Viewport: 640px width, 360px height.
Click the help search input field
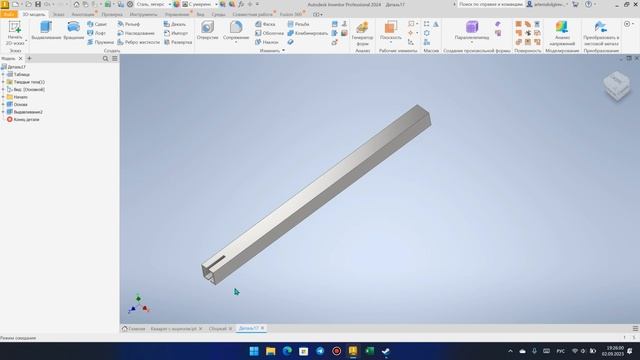490,4
